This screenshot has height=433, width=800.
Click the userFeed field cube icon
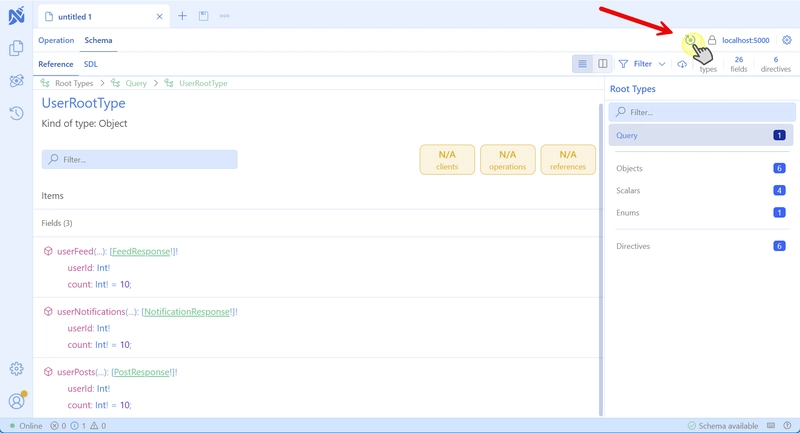[48, 251]
